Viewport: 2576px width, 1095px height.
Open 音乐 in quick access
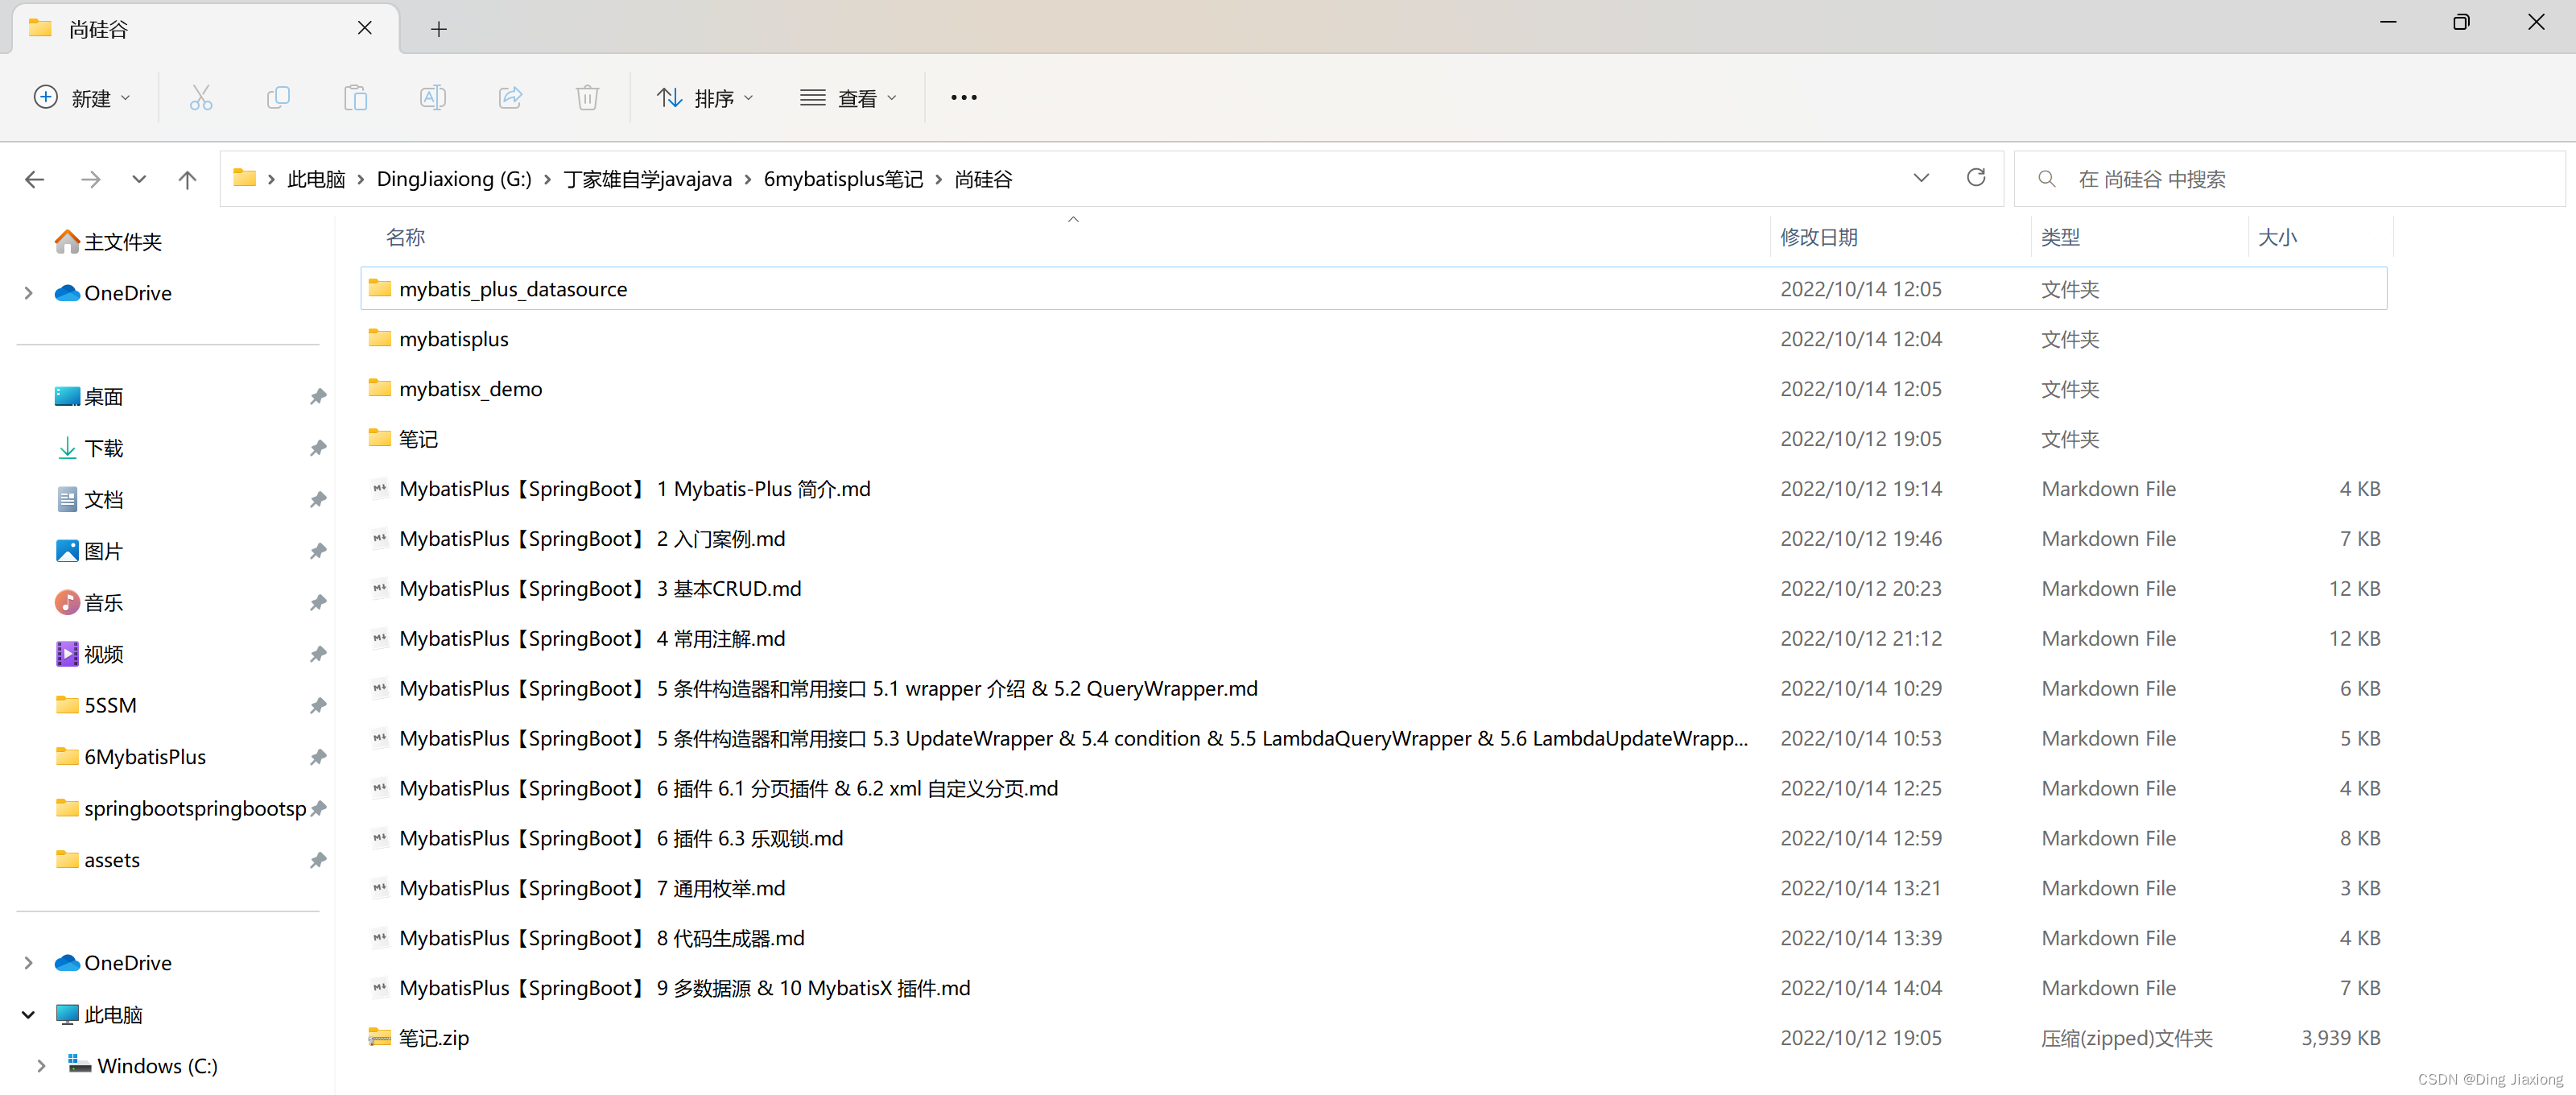89,602
